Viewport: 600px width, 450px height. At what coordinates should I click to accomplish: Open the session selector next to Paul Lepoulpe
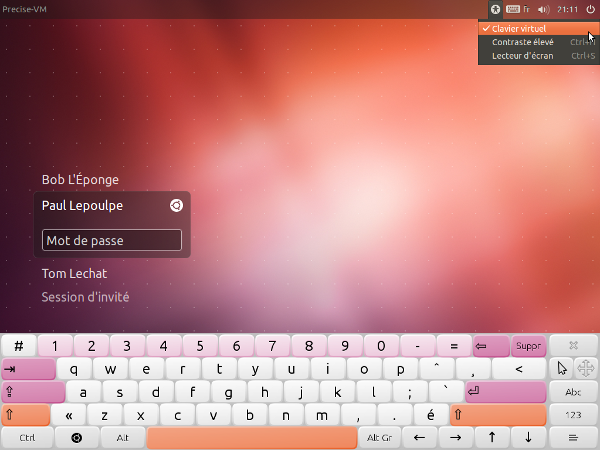176,205
